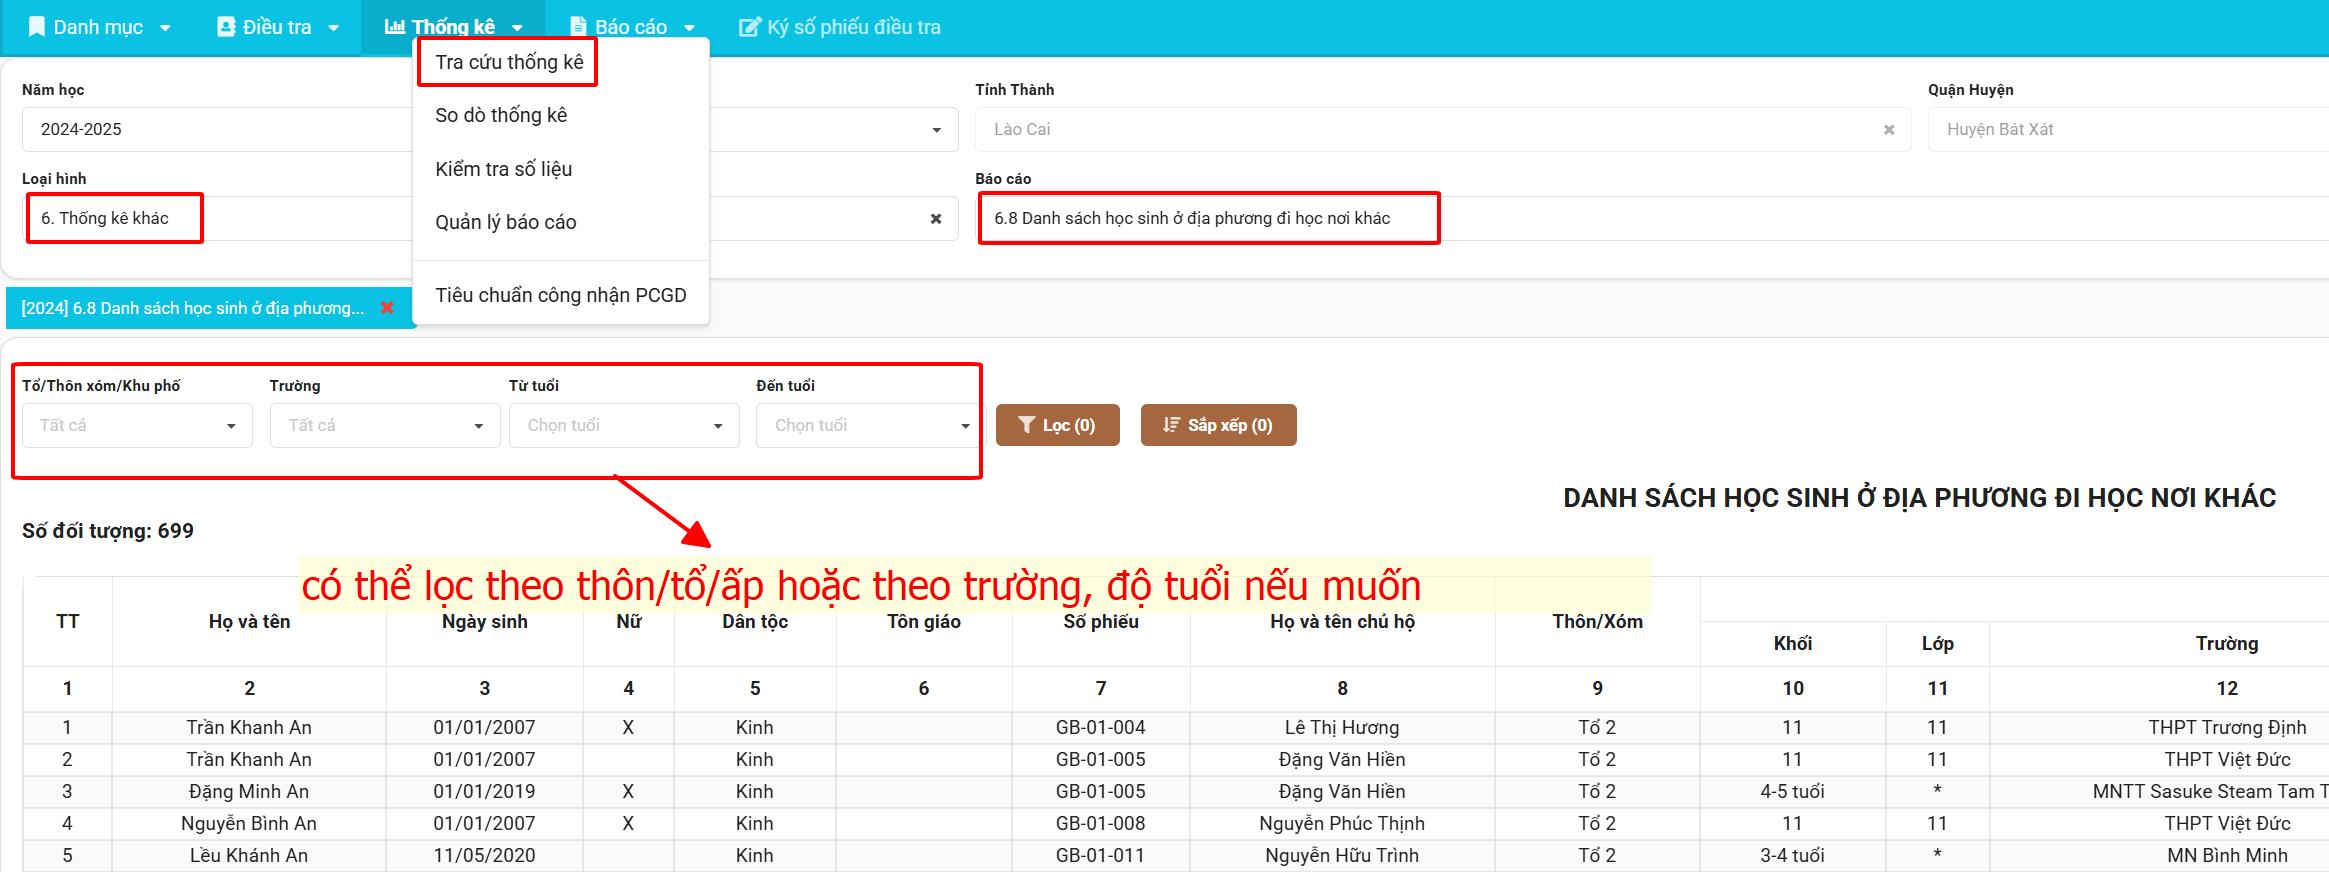Open Tiêu chuẩn công nhận PCGD

560,295
